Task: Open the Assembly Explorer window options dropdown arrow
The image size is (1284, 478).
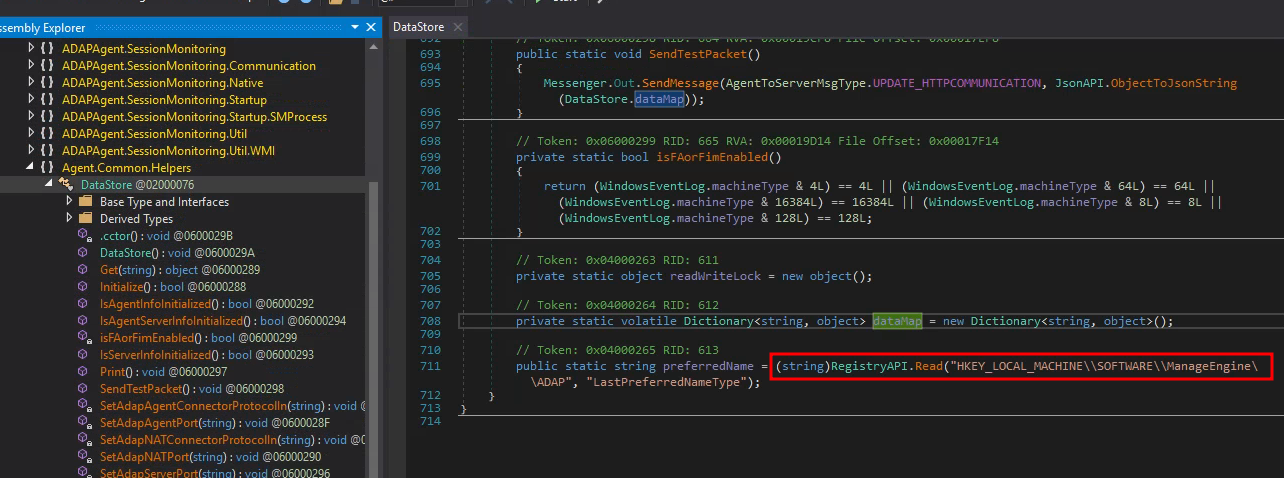Action: 355,28
